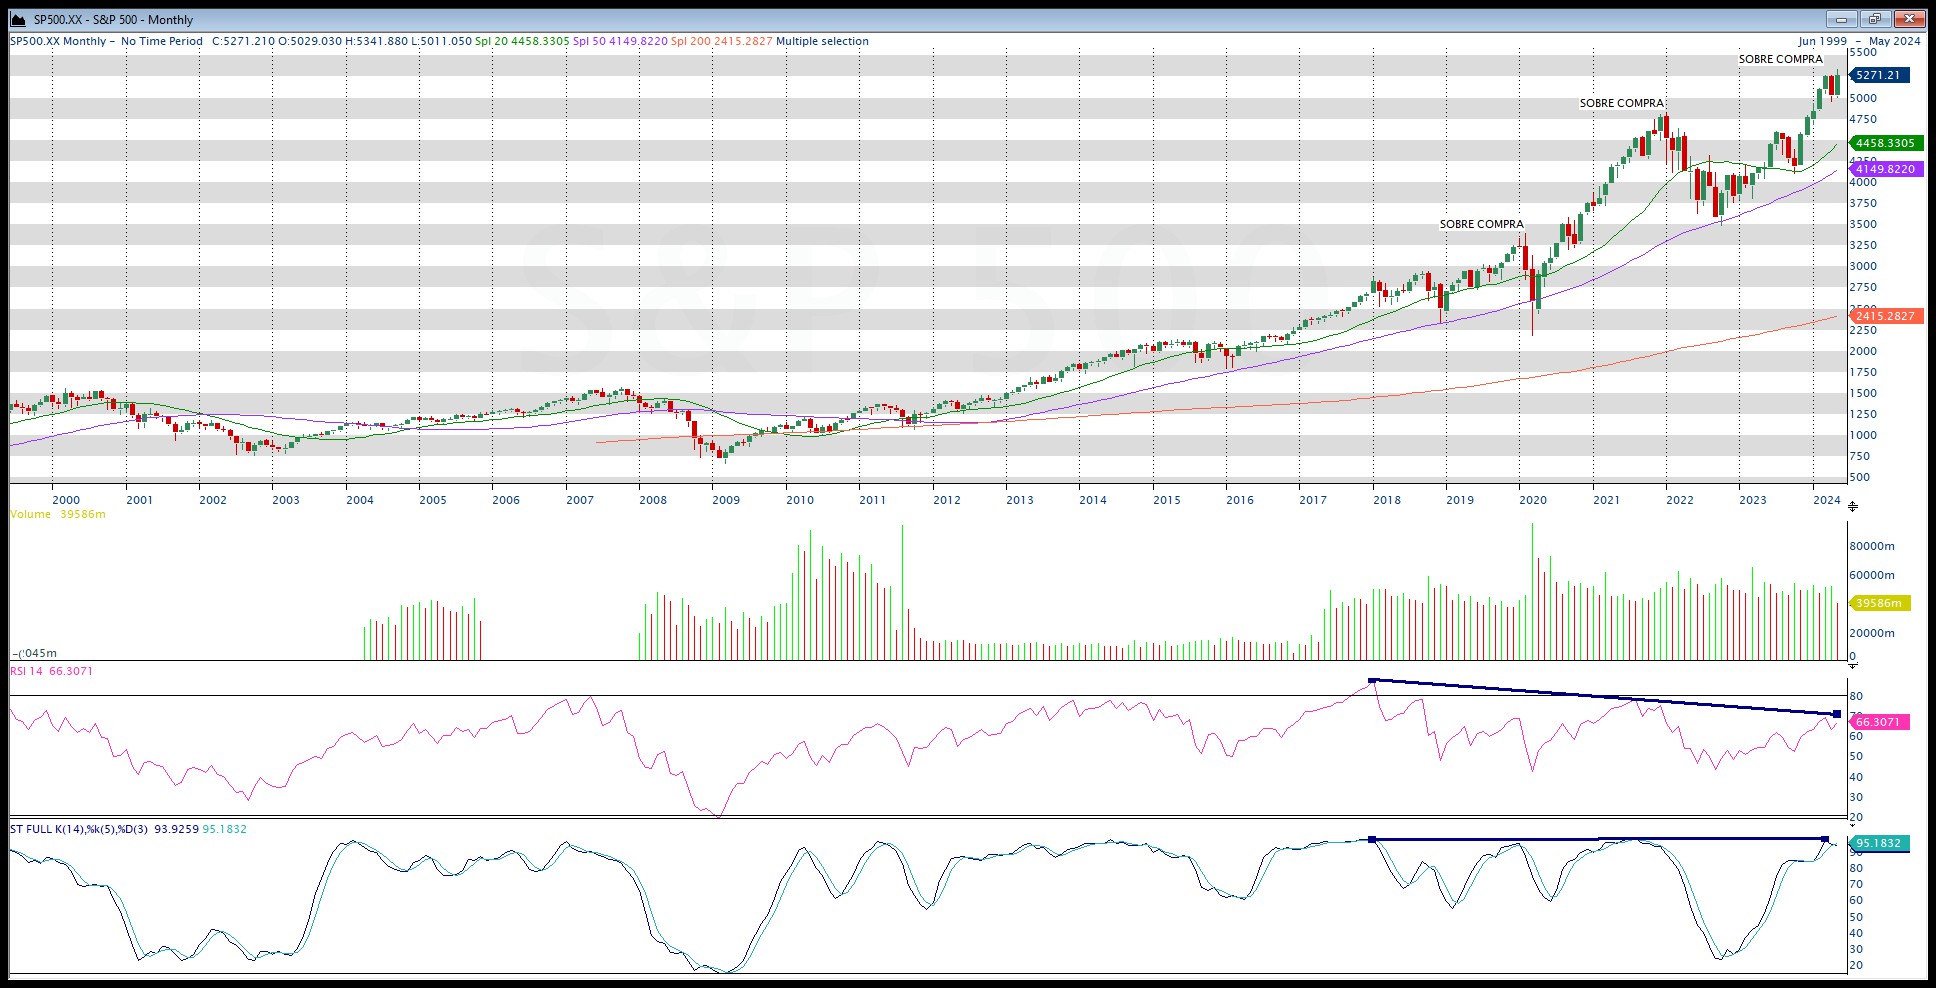Select the purple 4149.8220 SMA price tag
Screen dimensions: 1936x988
click(x=1886, y=169)
